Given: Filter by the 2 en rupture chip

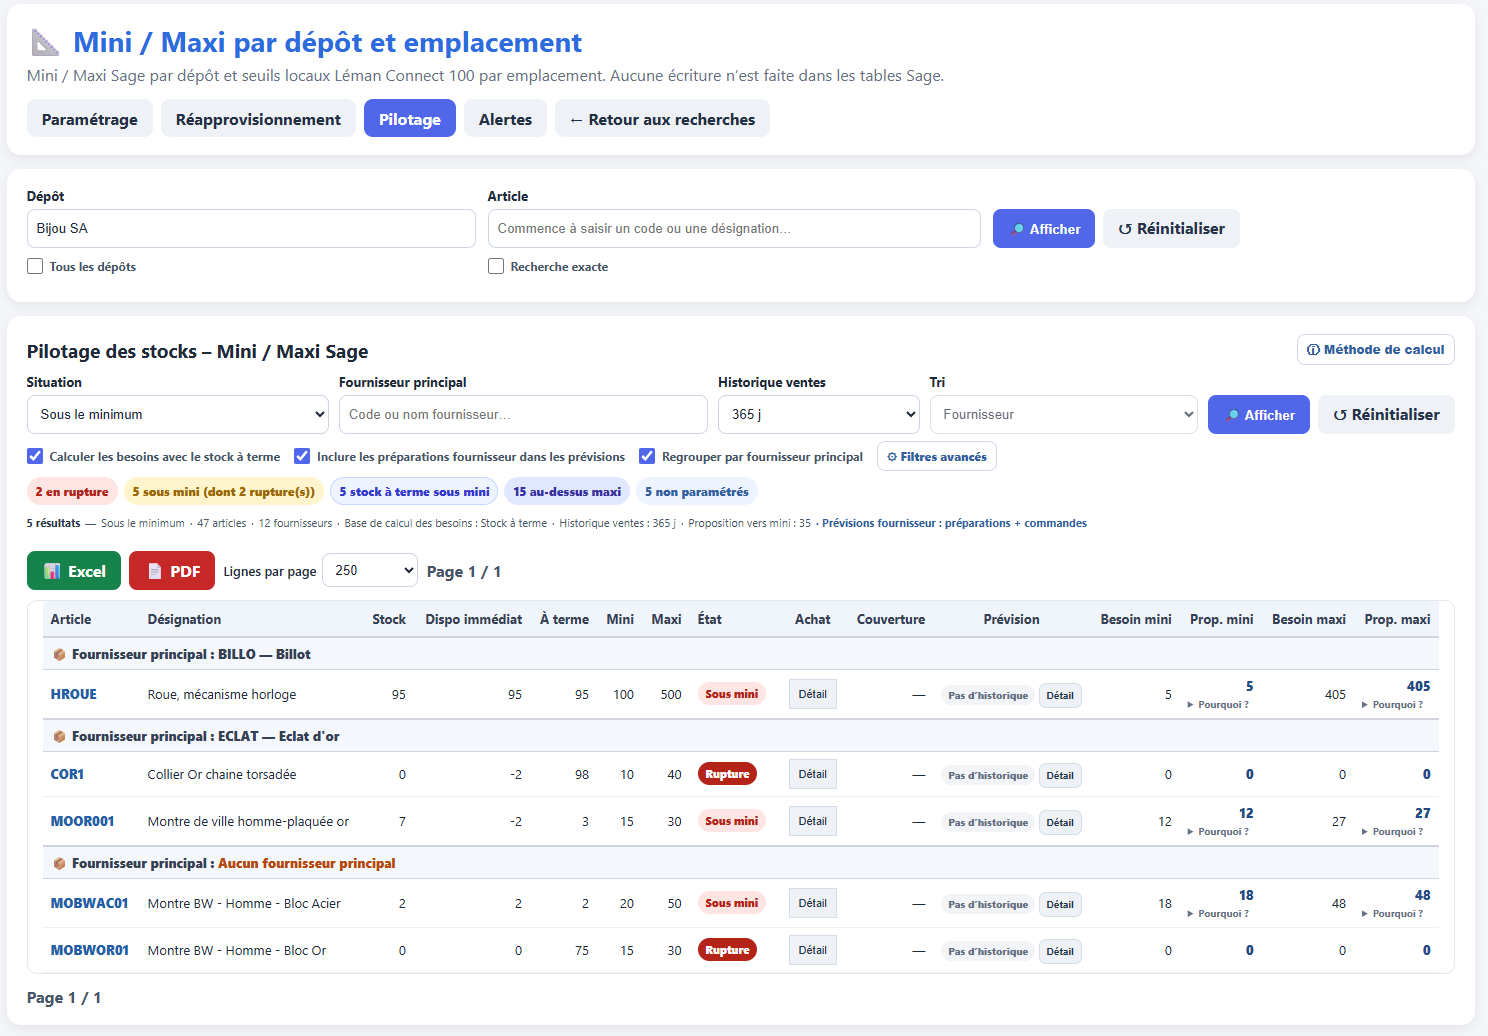Looking at the screenshot, I should click(72, 492).
